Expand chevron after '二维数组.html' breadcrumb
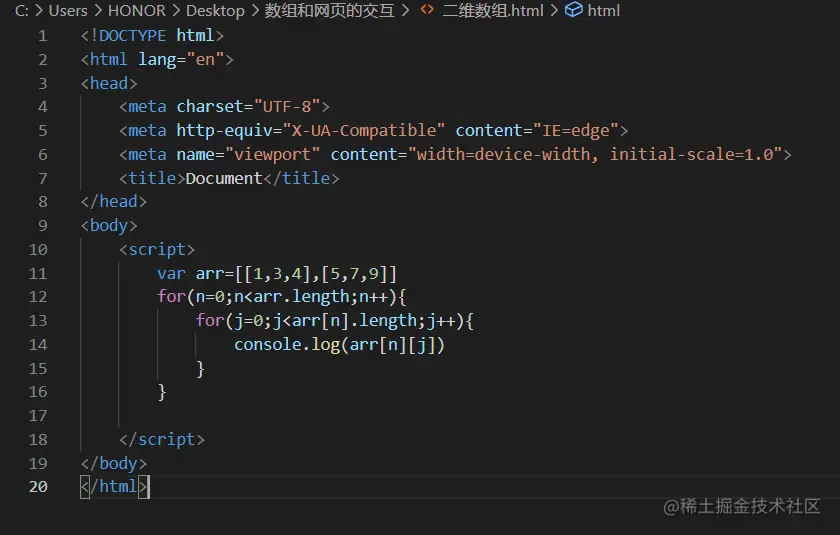Viewport: 840px width, 535px height. (554, 10)
